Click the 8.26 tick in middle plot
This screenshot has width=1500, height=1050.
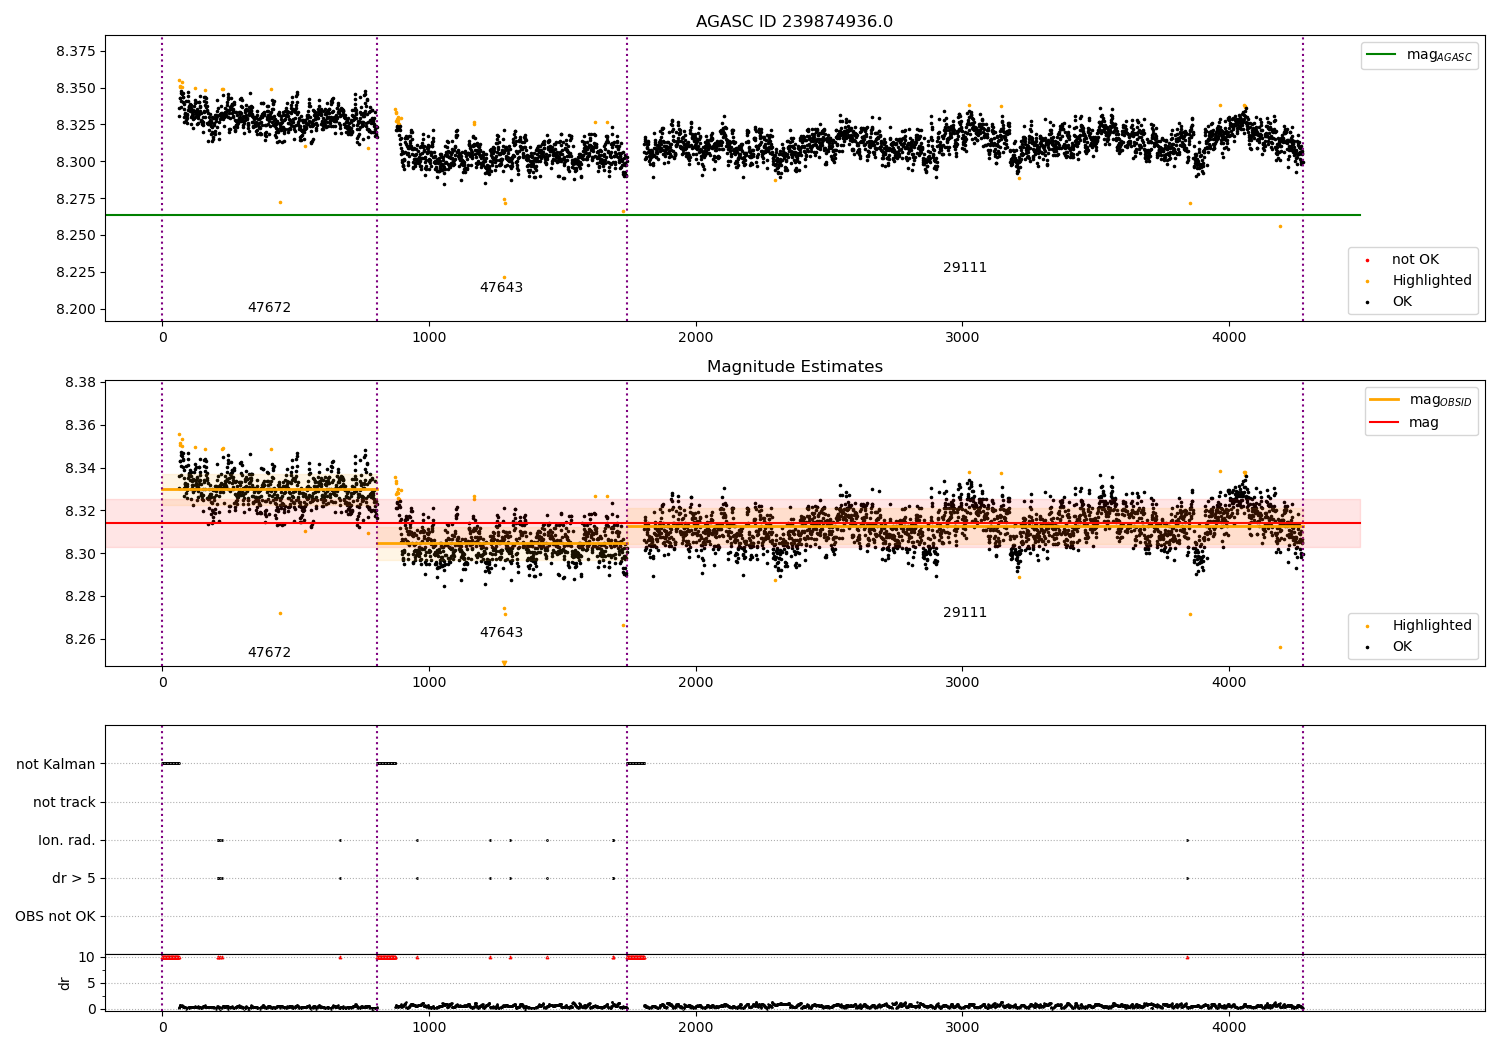(x=79, y=640)
